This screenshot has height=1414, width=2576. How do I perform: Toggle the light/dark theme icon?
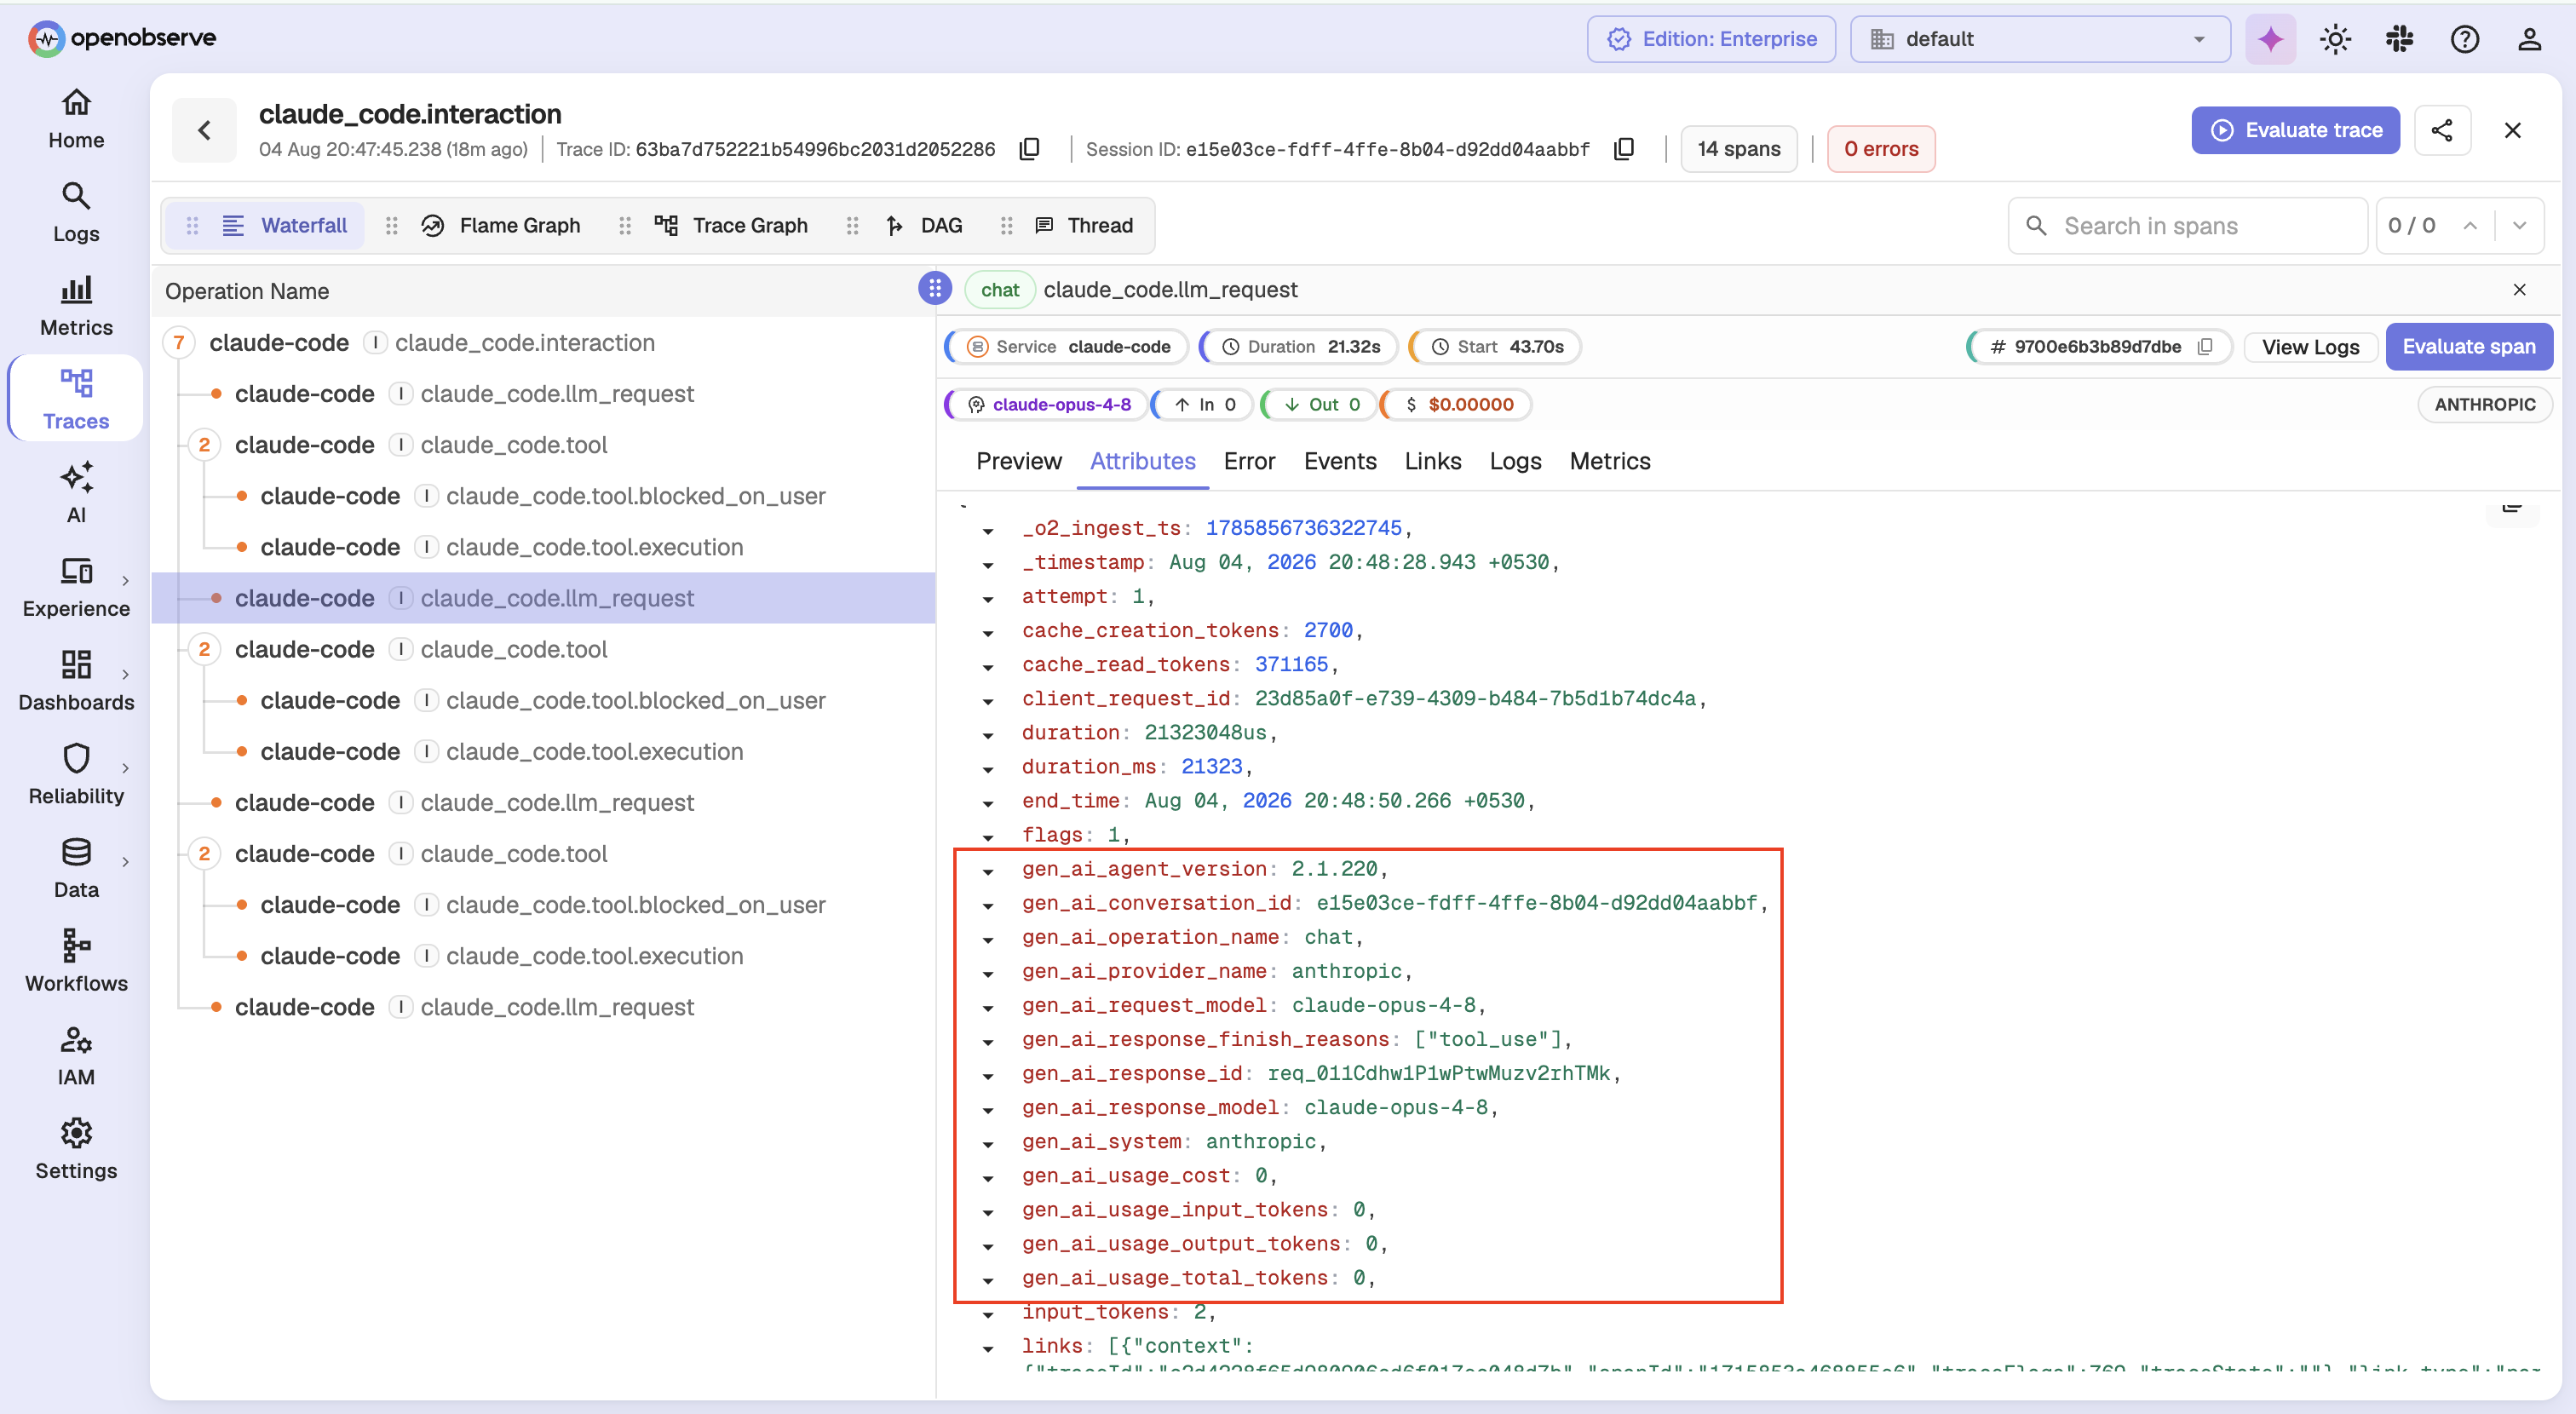click(x=2335, y=39)
